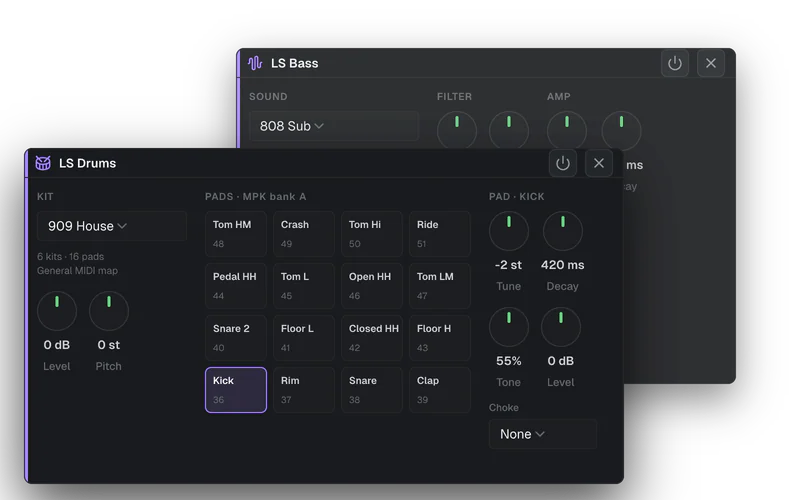Trigger the Rim pad 37

(x=304, y=390)
